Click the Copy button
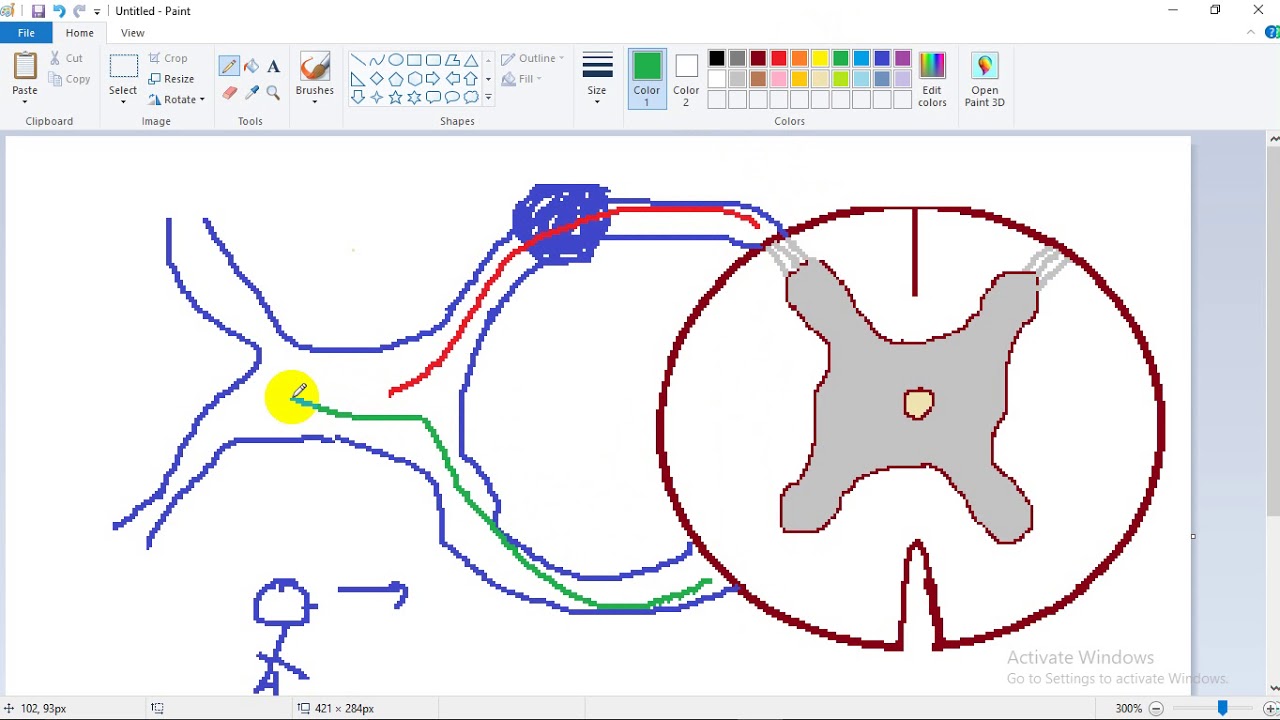 point(69,79)
